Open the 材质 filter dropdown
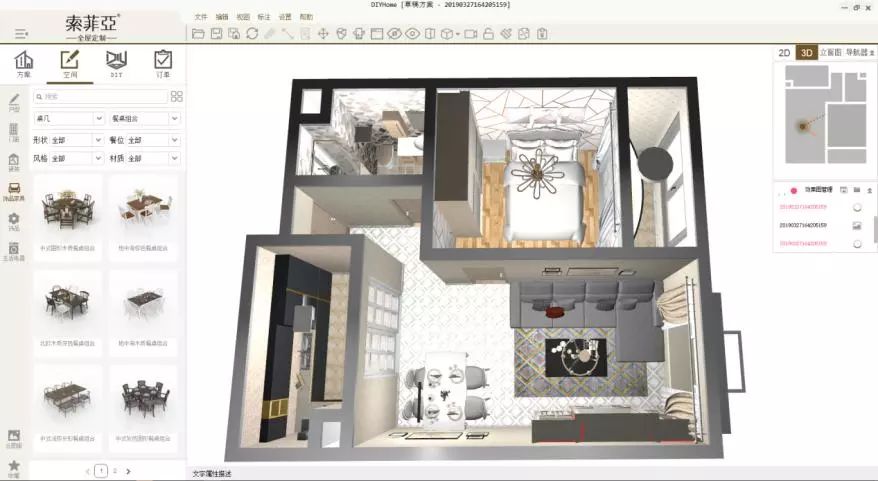The image size is (878, 481). click(x=153, y=158)
